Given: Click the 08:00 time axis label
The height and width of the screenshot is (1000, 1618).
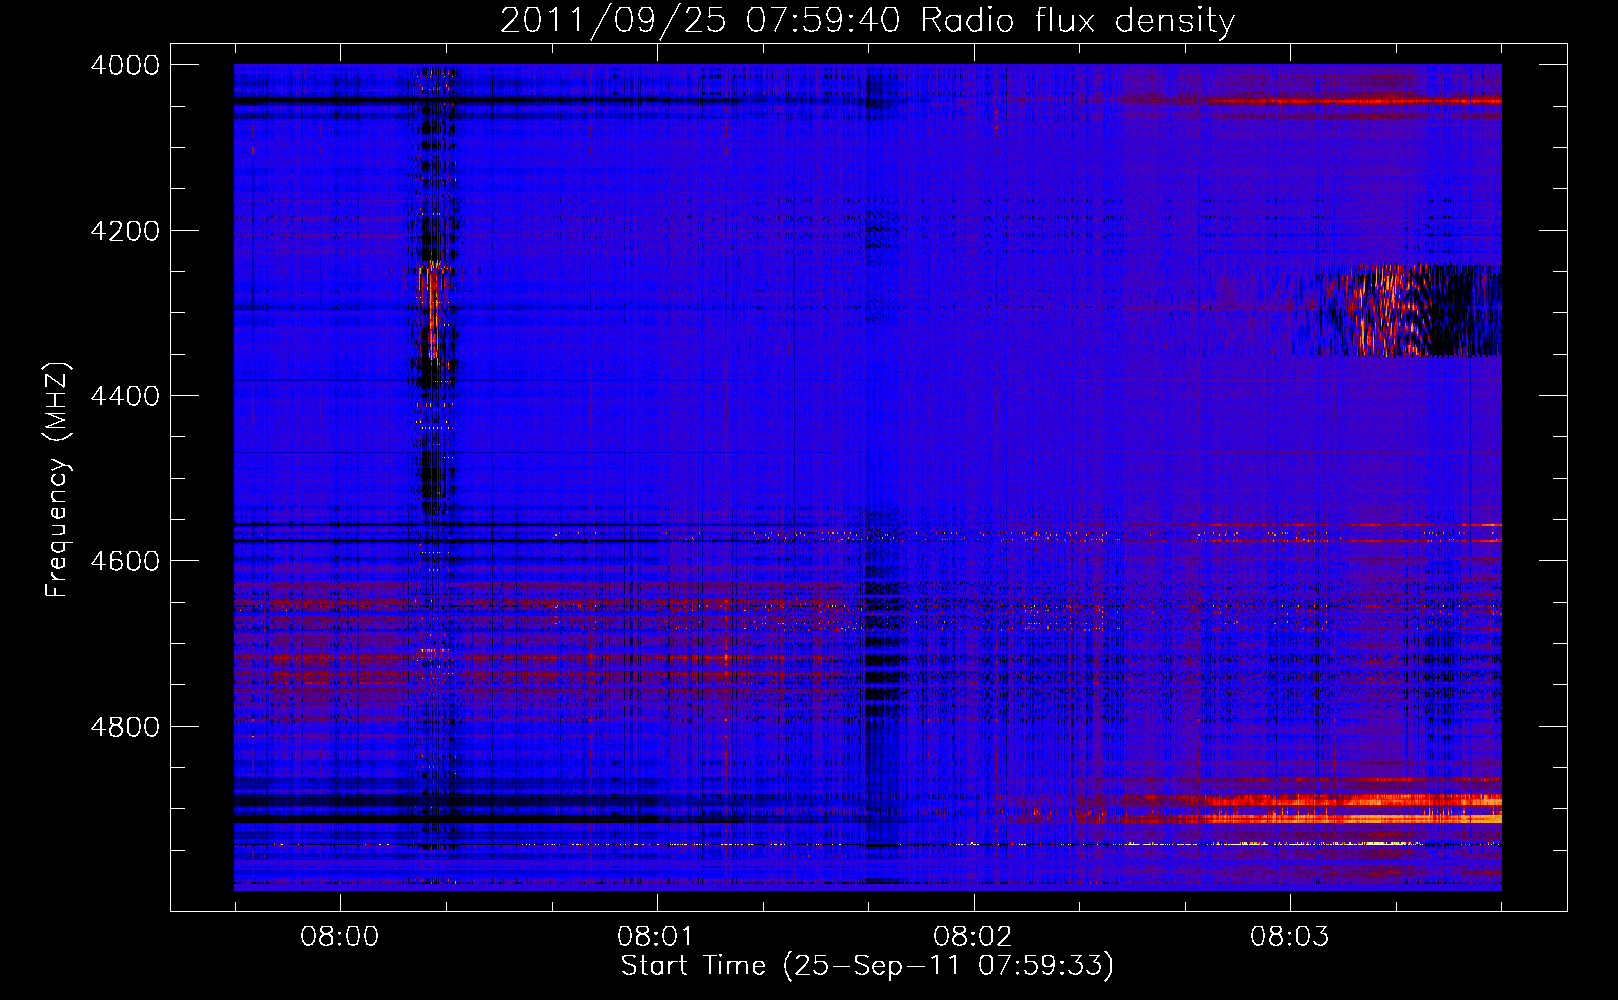Looking at the screenshot, I should pyautogui.click(x=340, y=937).
